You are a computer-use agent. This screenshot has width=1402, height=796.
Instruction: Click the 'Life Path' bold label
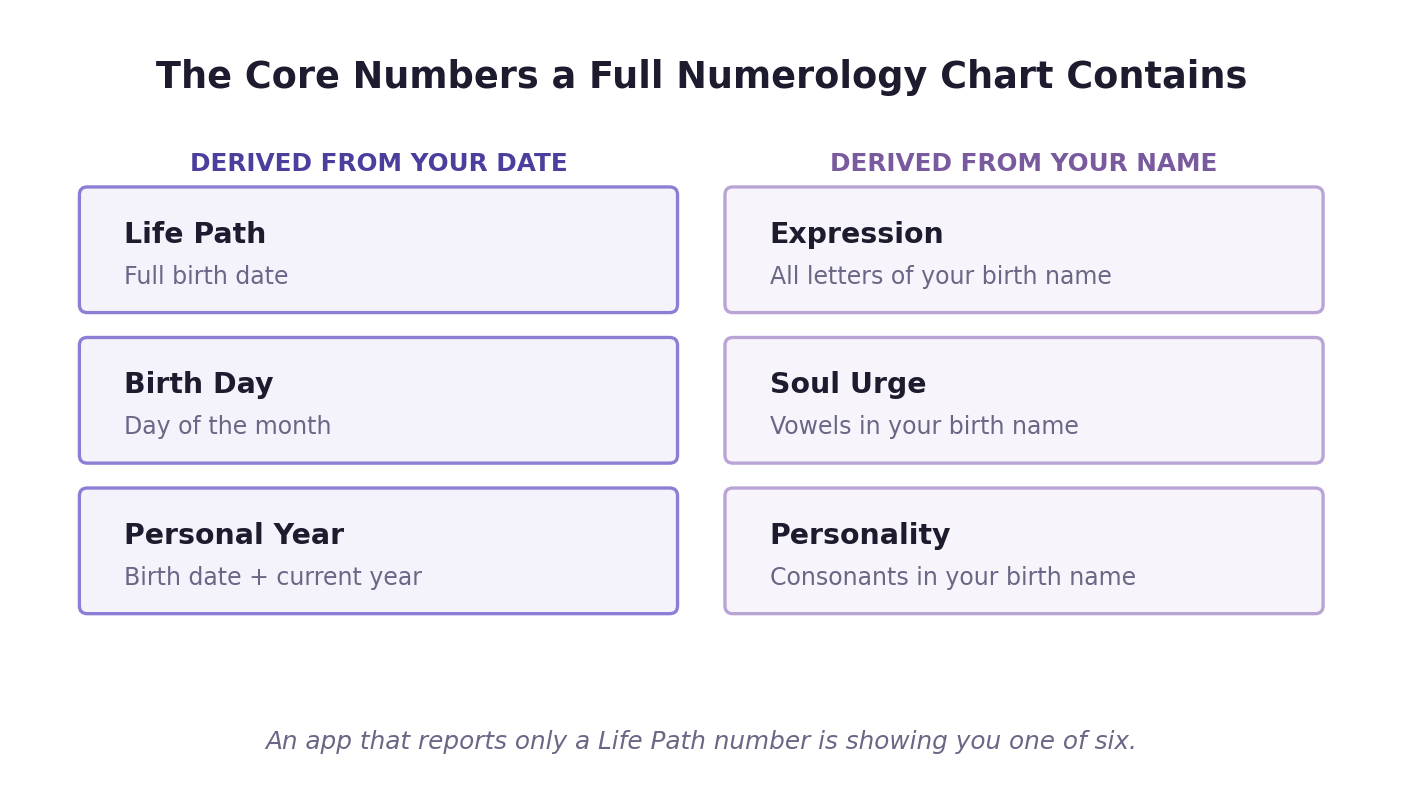[x=195, y=235]
